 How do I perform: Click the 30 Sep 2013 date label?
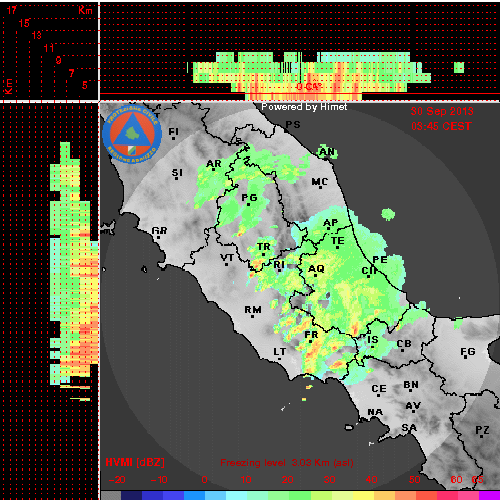tap(442, 111)
